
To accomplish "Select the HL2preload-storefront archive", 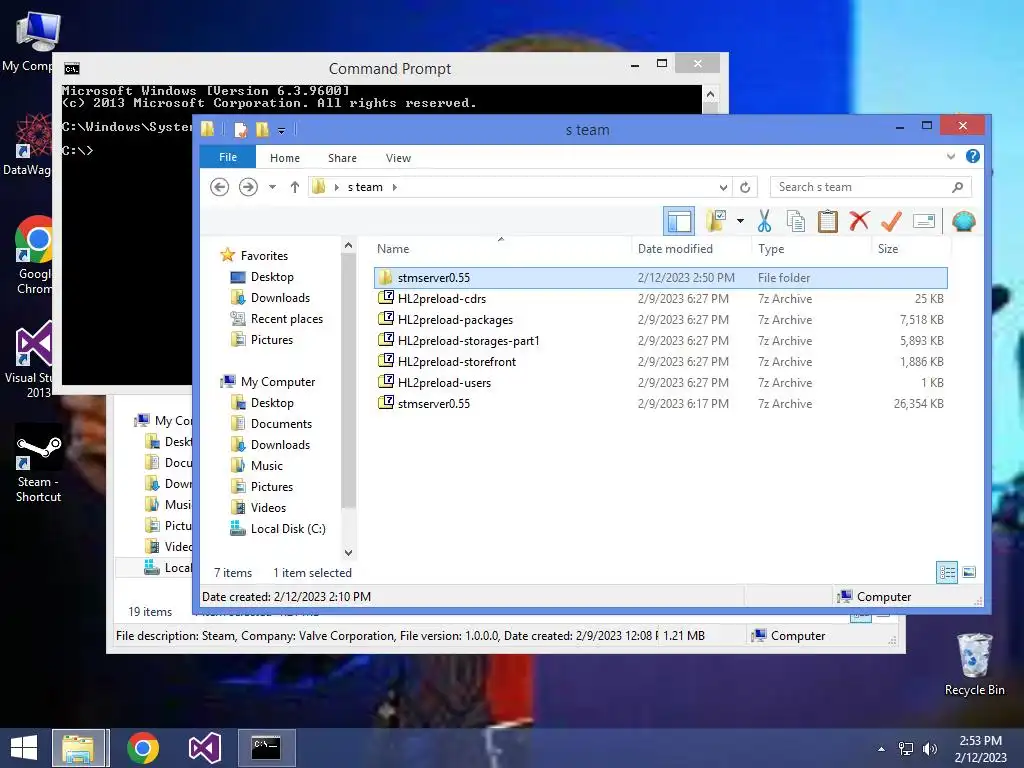I will tap(661, 361).
